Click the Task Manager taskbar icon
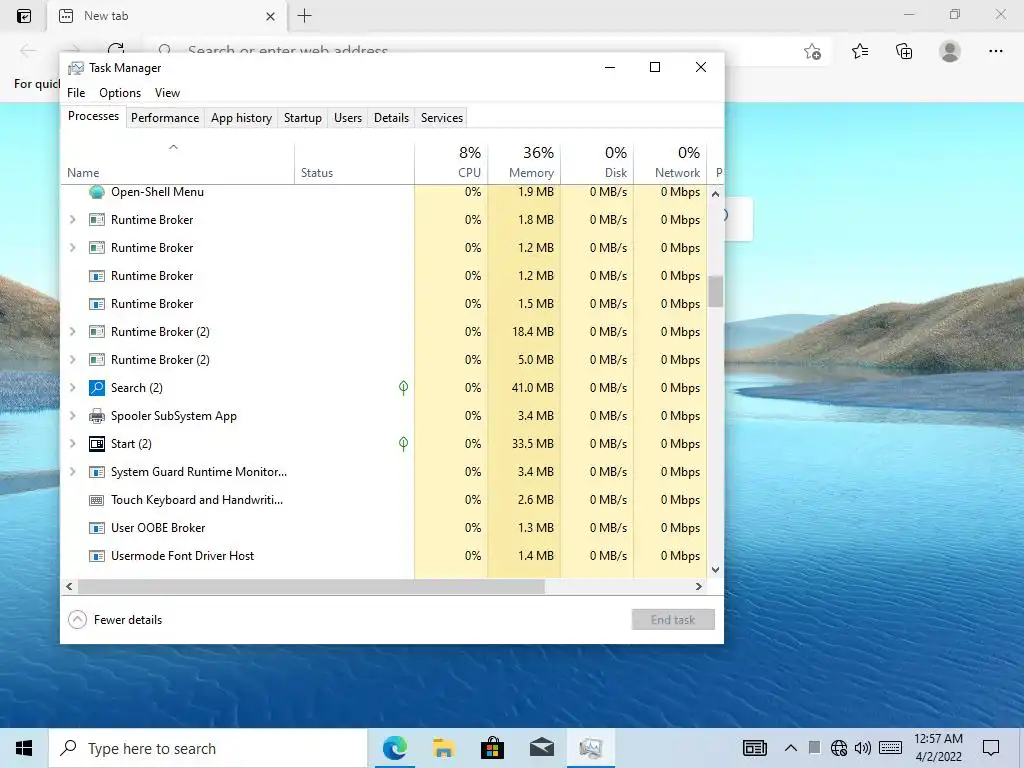 click(590, 748)
